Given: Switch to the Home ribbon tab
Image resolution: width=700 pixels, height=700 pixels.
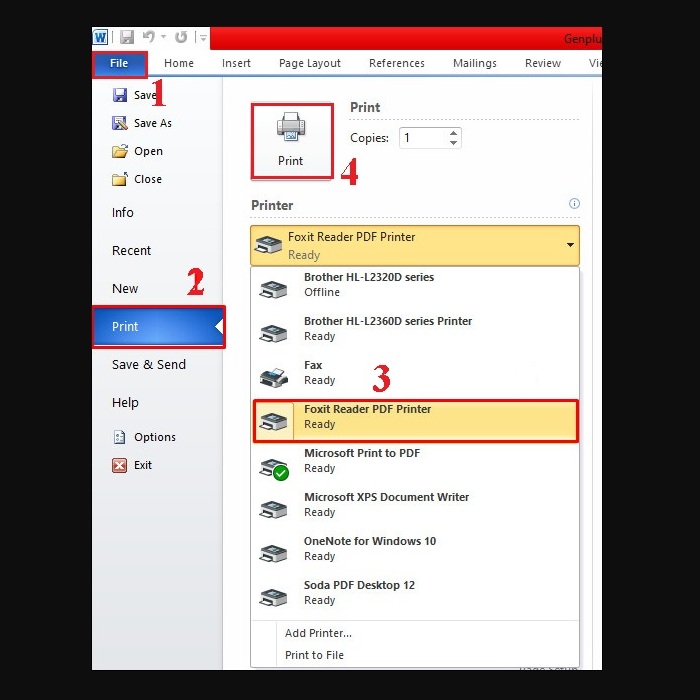Looking at the screenshot, I should point(179,63).
